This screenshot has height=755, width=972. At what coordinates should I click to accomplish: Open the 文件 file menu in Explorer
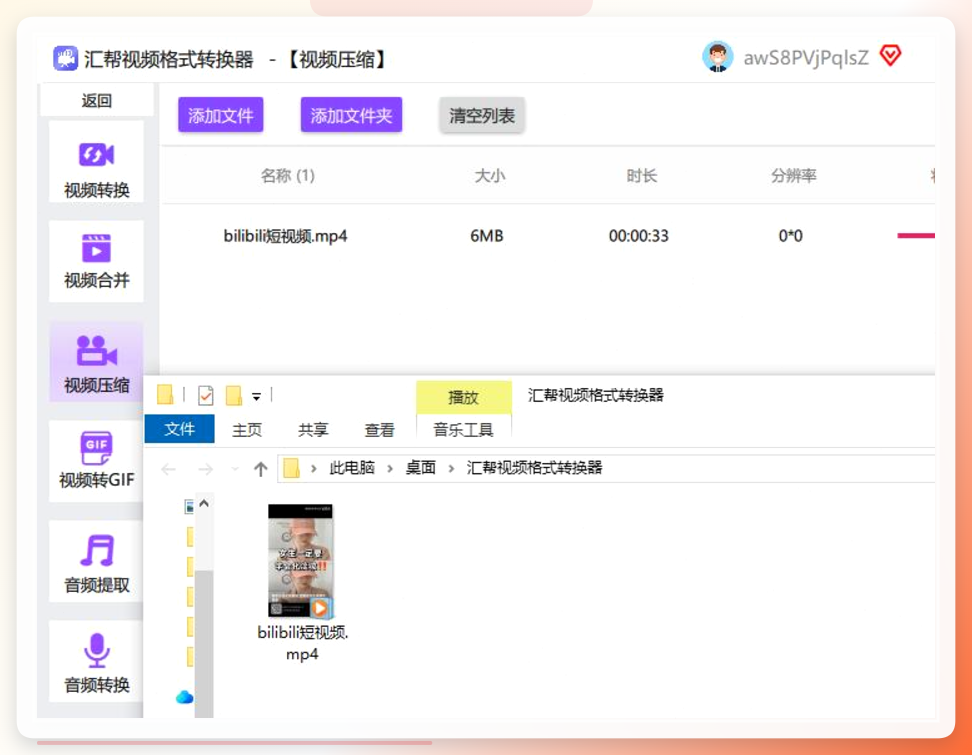click(x=179, y=429)
